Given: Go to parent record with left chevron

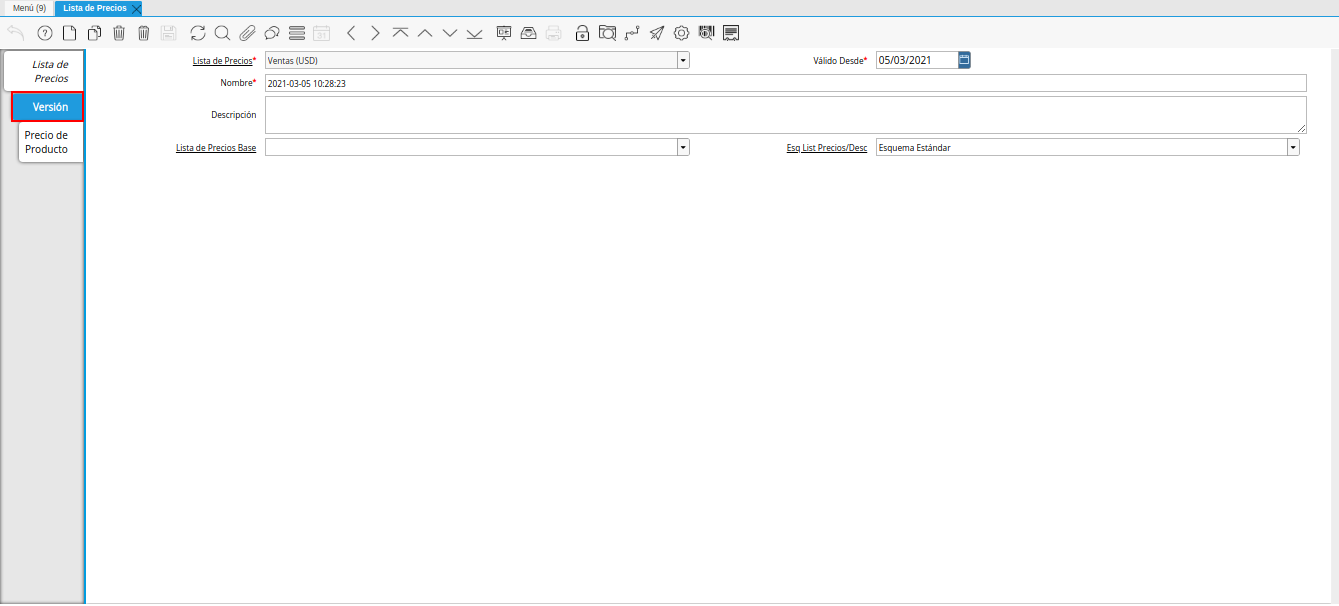Looking at the screenshot, I should tap(351, 33).
